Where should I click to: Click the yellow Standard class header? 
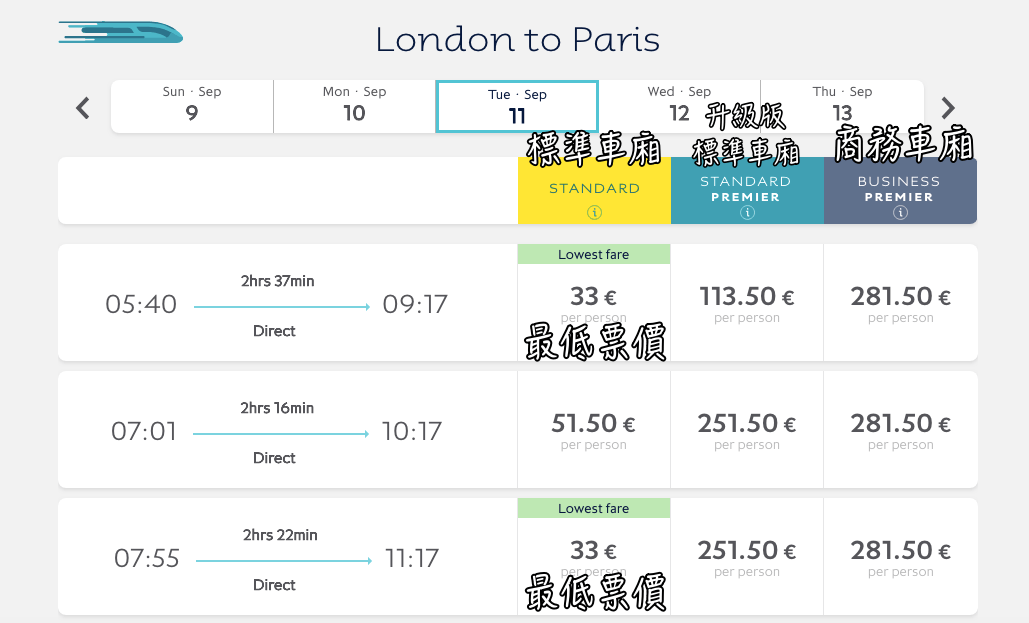click(594, 188)
